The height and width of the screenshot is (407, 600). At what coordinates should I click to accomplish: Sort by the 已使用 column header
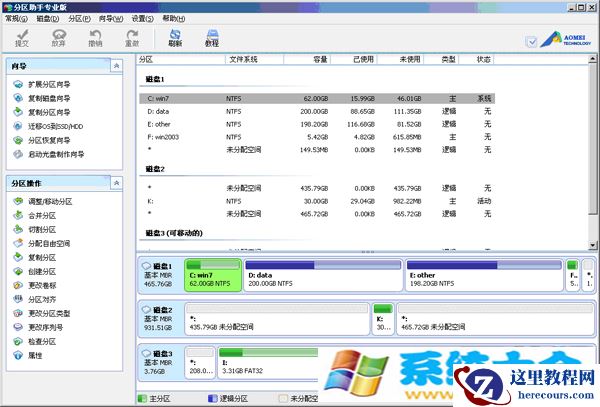[x=354, y=59]
